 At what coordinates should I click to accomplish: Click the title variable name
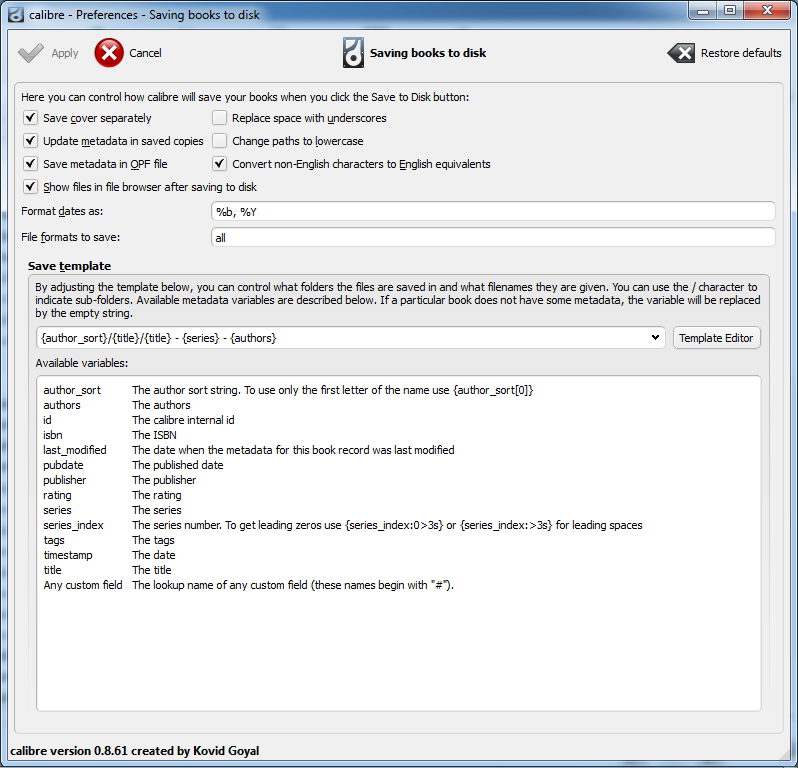point(52,570)
